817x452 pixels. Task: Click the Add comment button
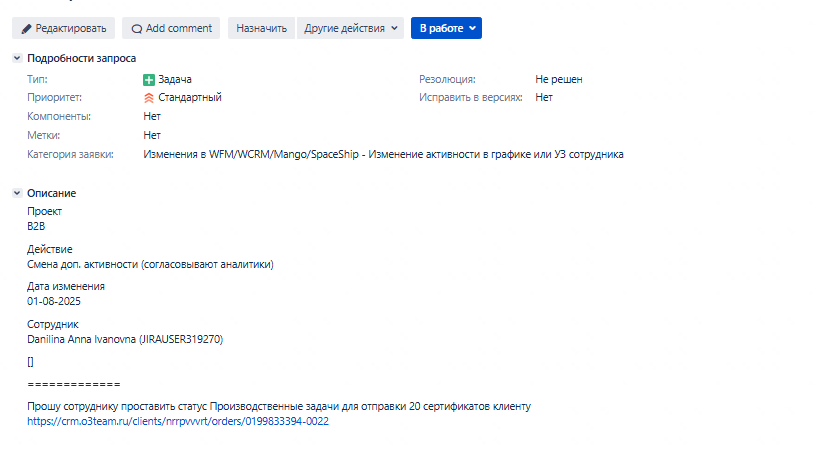tap(171, 28)
